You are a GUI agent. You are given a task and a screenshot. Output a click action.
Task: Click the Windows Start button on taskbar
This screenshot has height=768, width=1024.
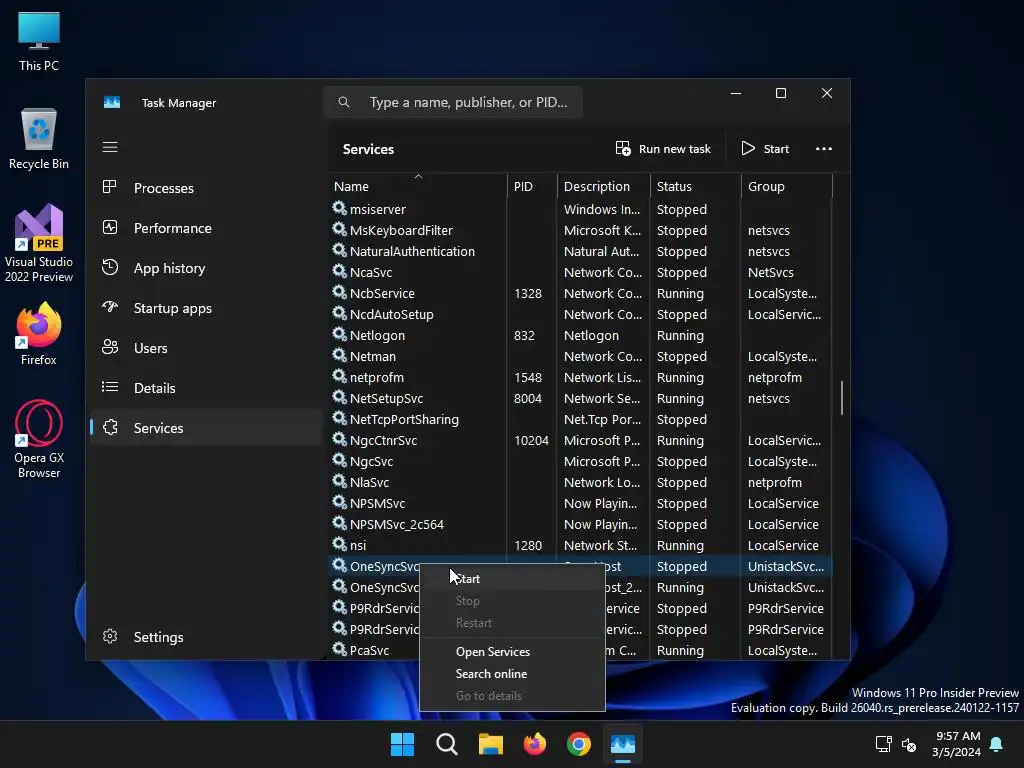click(x=402, y=744)
